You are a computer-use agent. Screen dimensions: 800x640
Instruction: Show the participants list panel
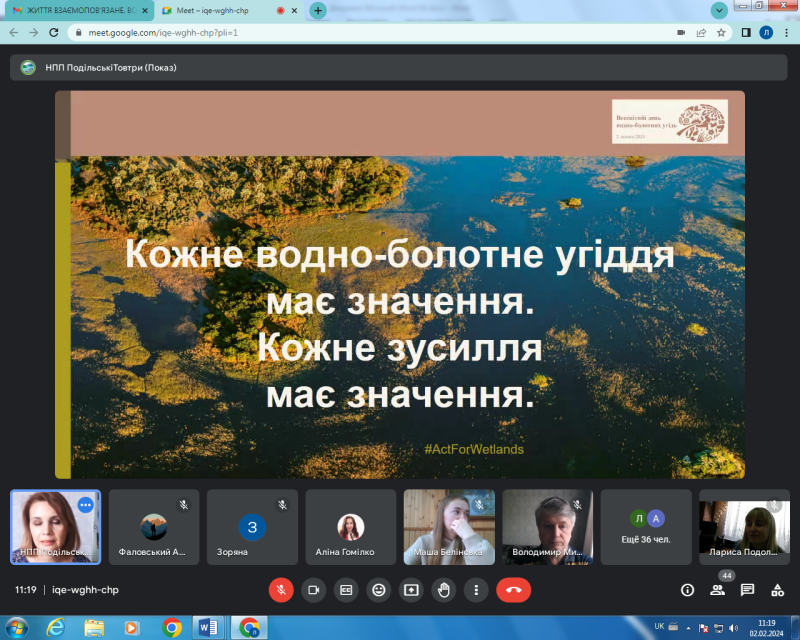point(717,590)
